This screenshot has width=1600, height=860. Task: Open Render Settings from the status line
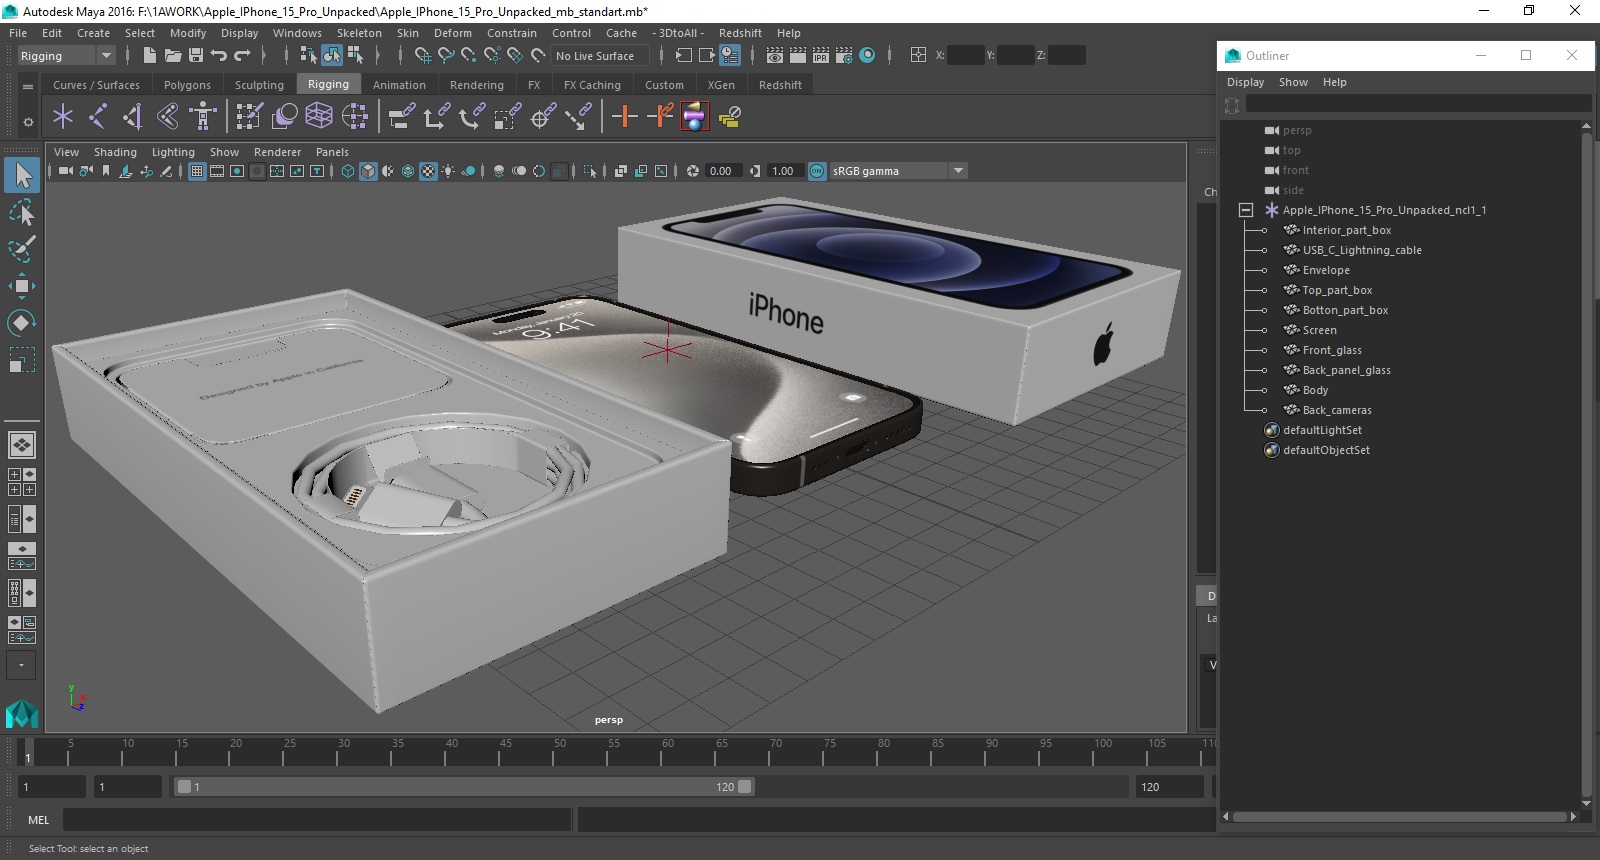point(844,56)
